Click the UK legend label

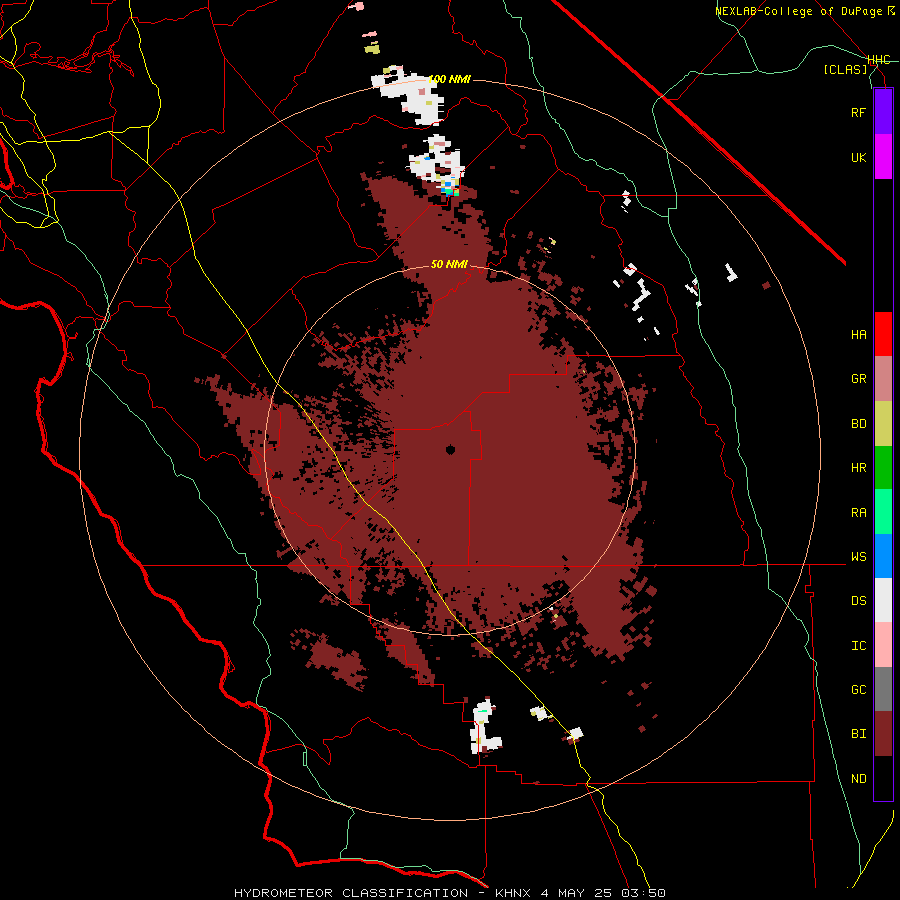858,157
